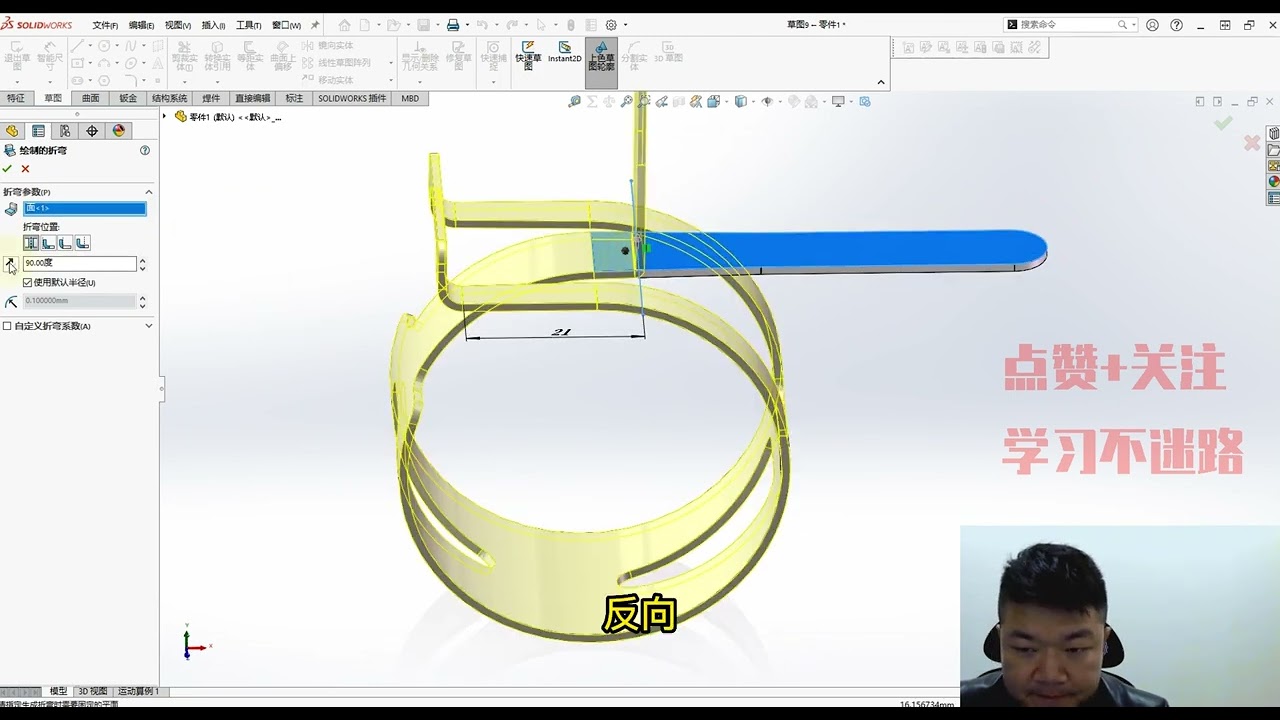Switch to the 特征 (Features) tab

(x=16, y=98)
